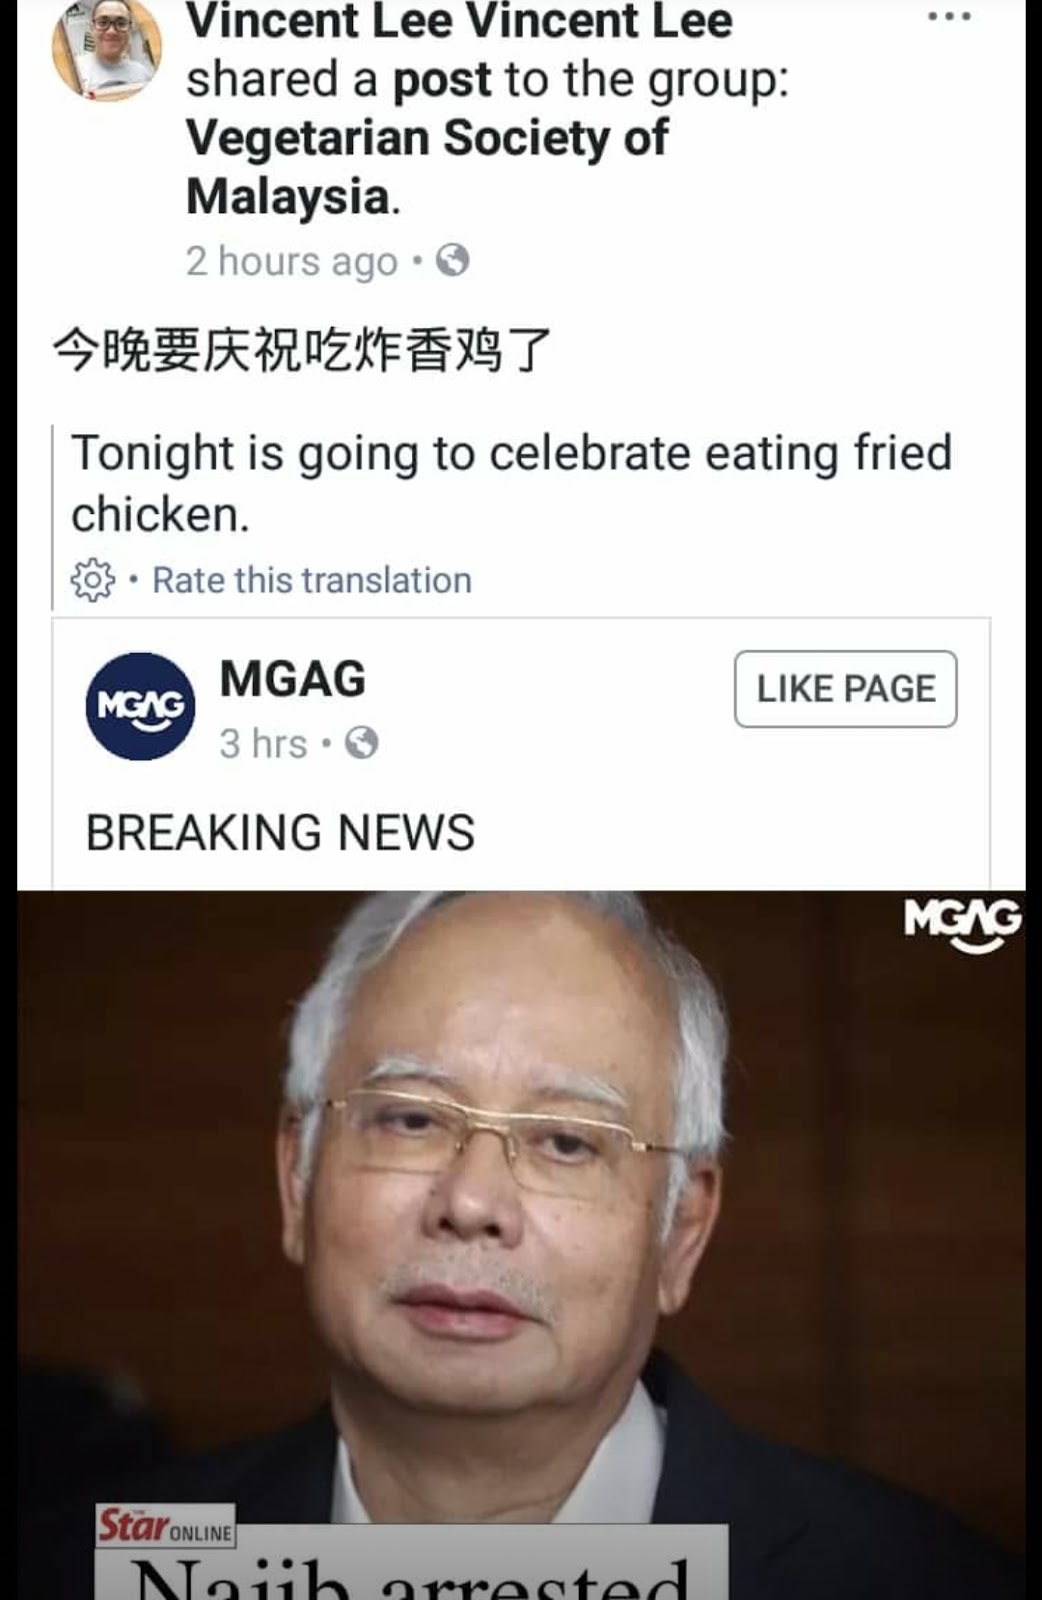The image size is (1042, 1600).
Task: Click the LIKE PAGE button
Action: pyautogui.click(x=846, y=689)
